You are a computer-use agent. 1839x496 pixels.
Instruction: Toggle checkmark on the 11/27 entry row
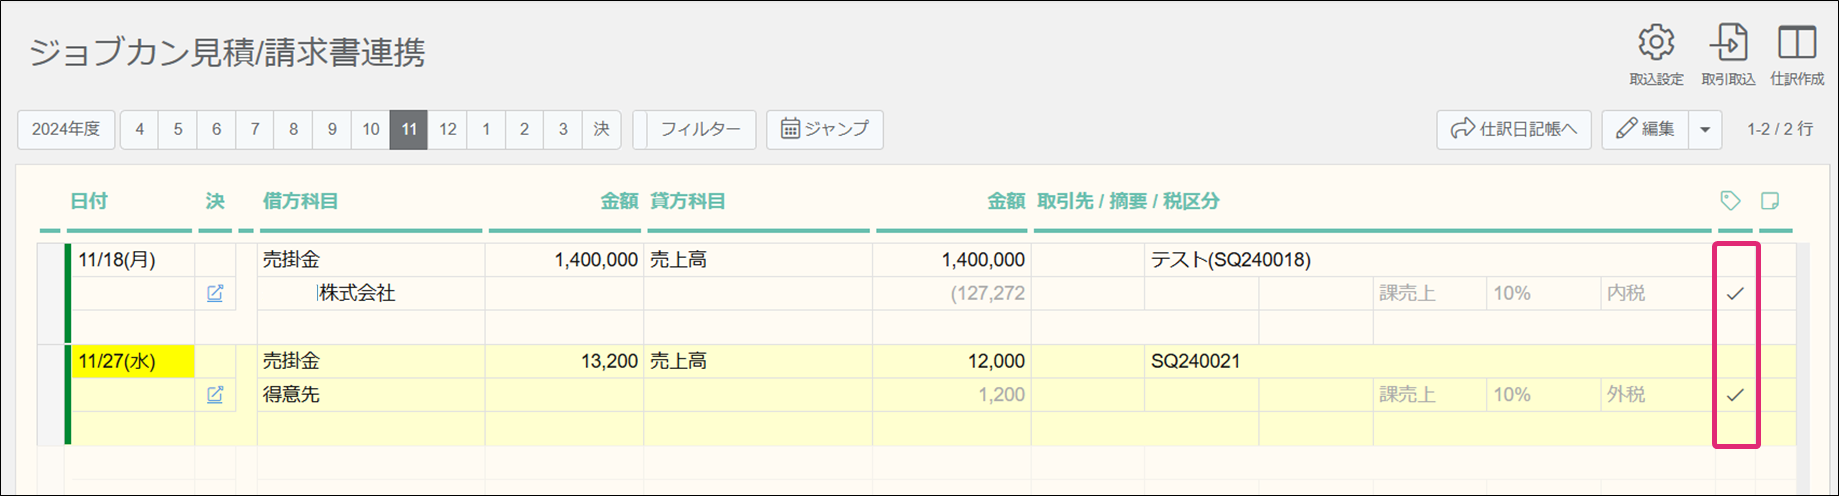[1735, 394]
